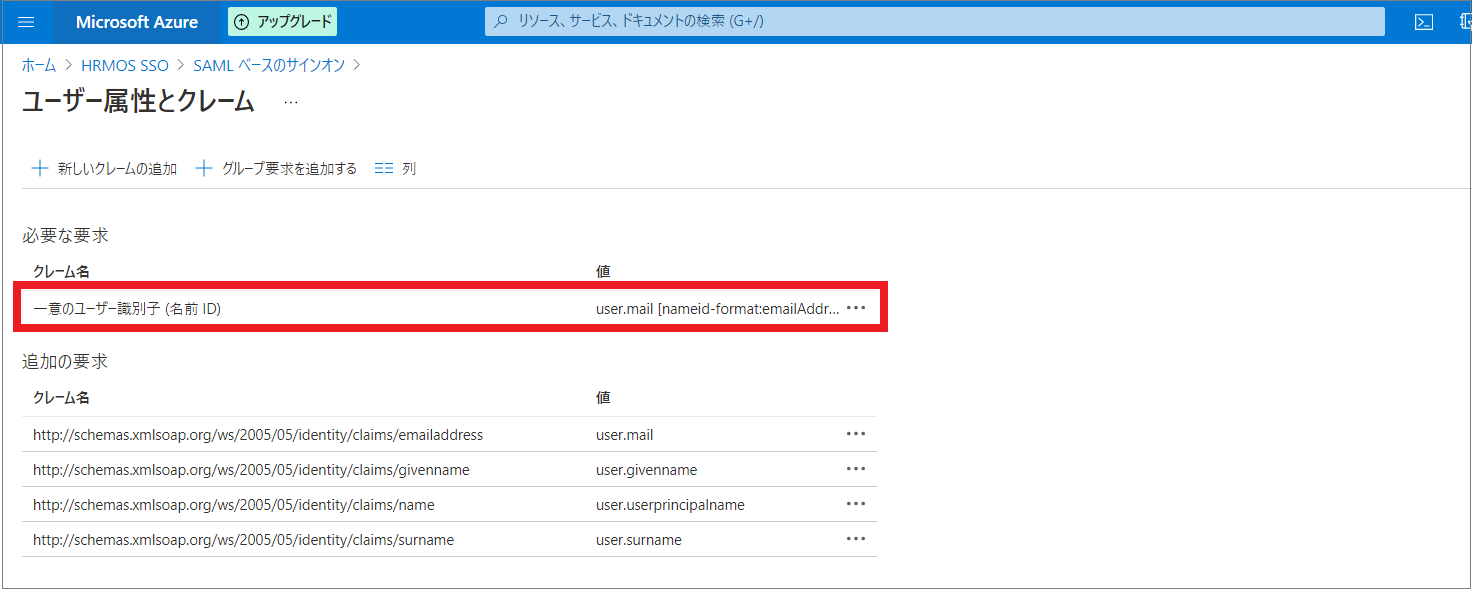Click the directory filter icon at top right
1472x589 pixels.
pos(1463,22)
